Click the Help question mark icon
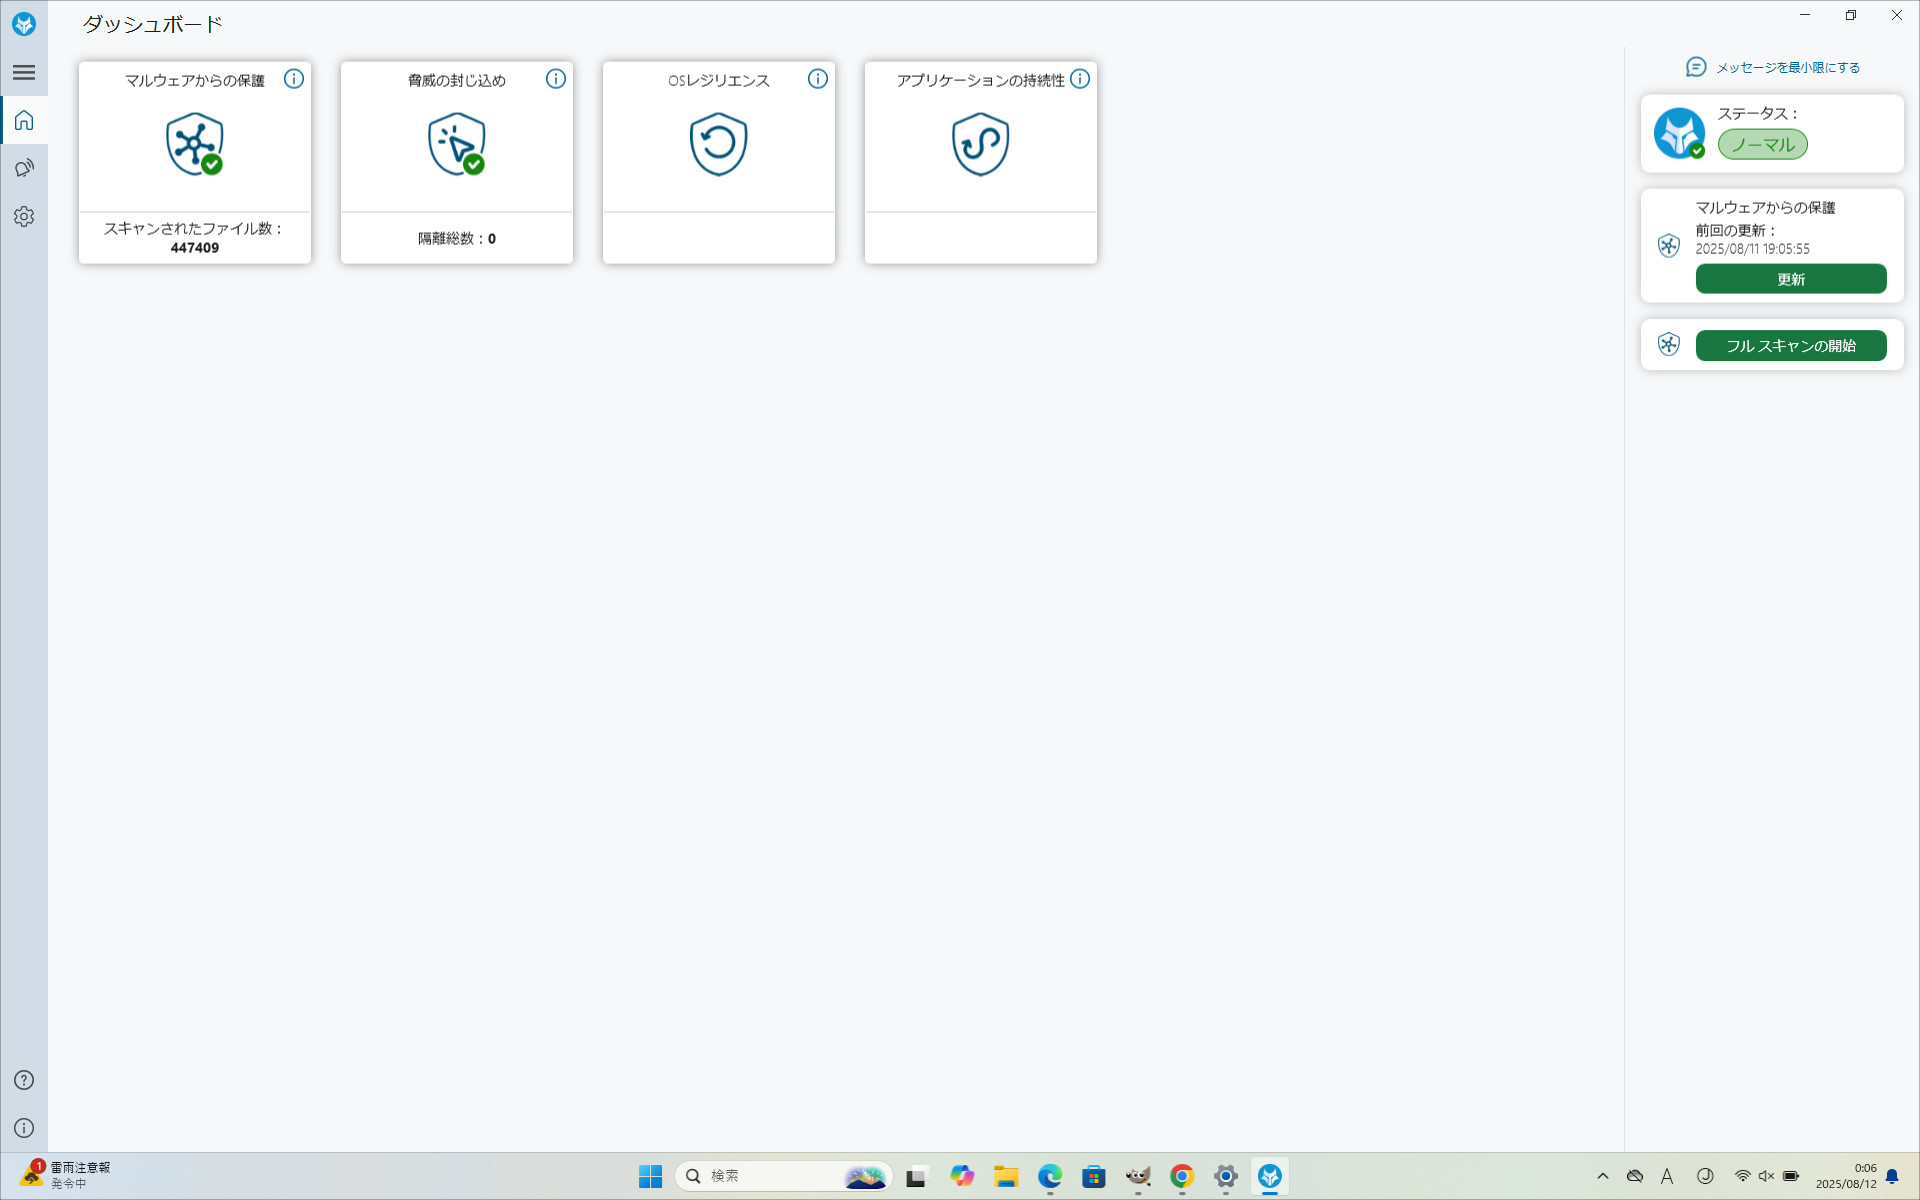Viewport: 1920px width, 1200px height. coord(24,1080)
